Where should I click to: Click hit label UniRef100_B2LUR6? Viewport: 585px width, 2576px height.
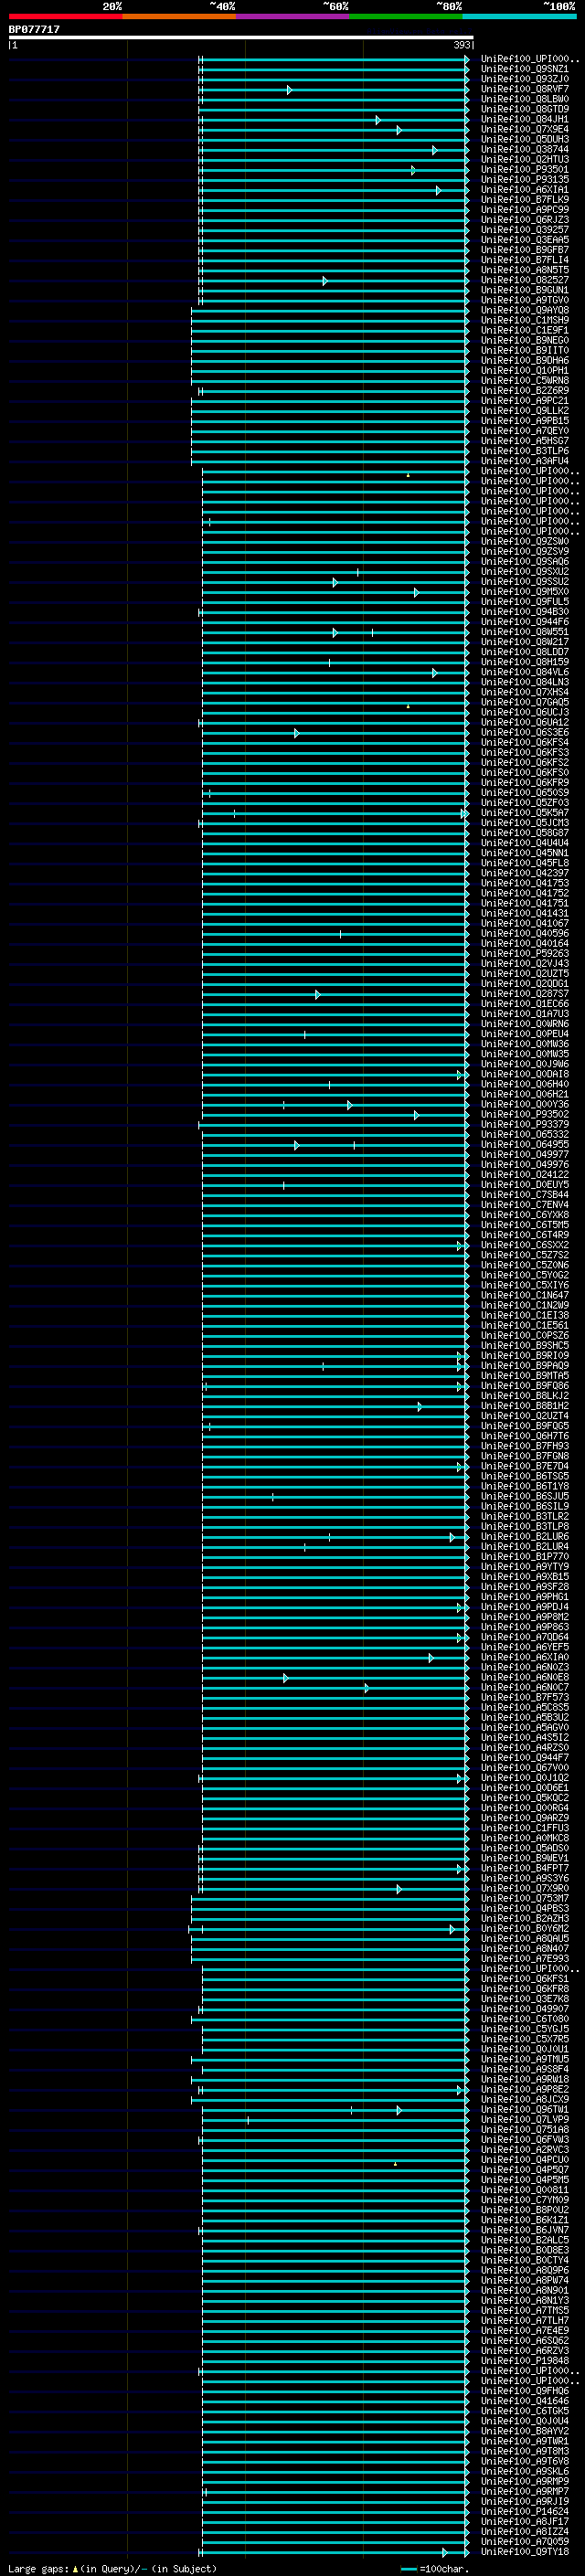[x=525, y=1537]
